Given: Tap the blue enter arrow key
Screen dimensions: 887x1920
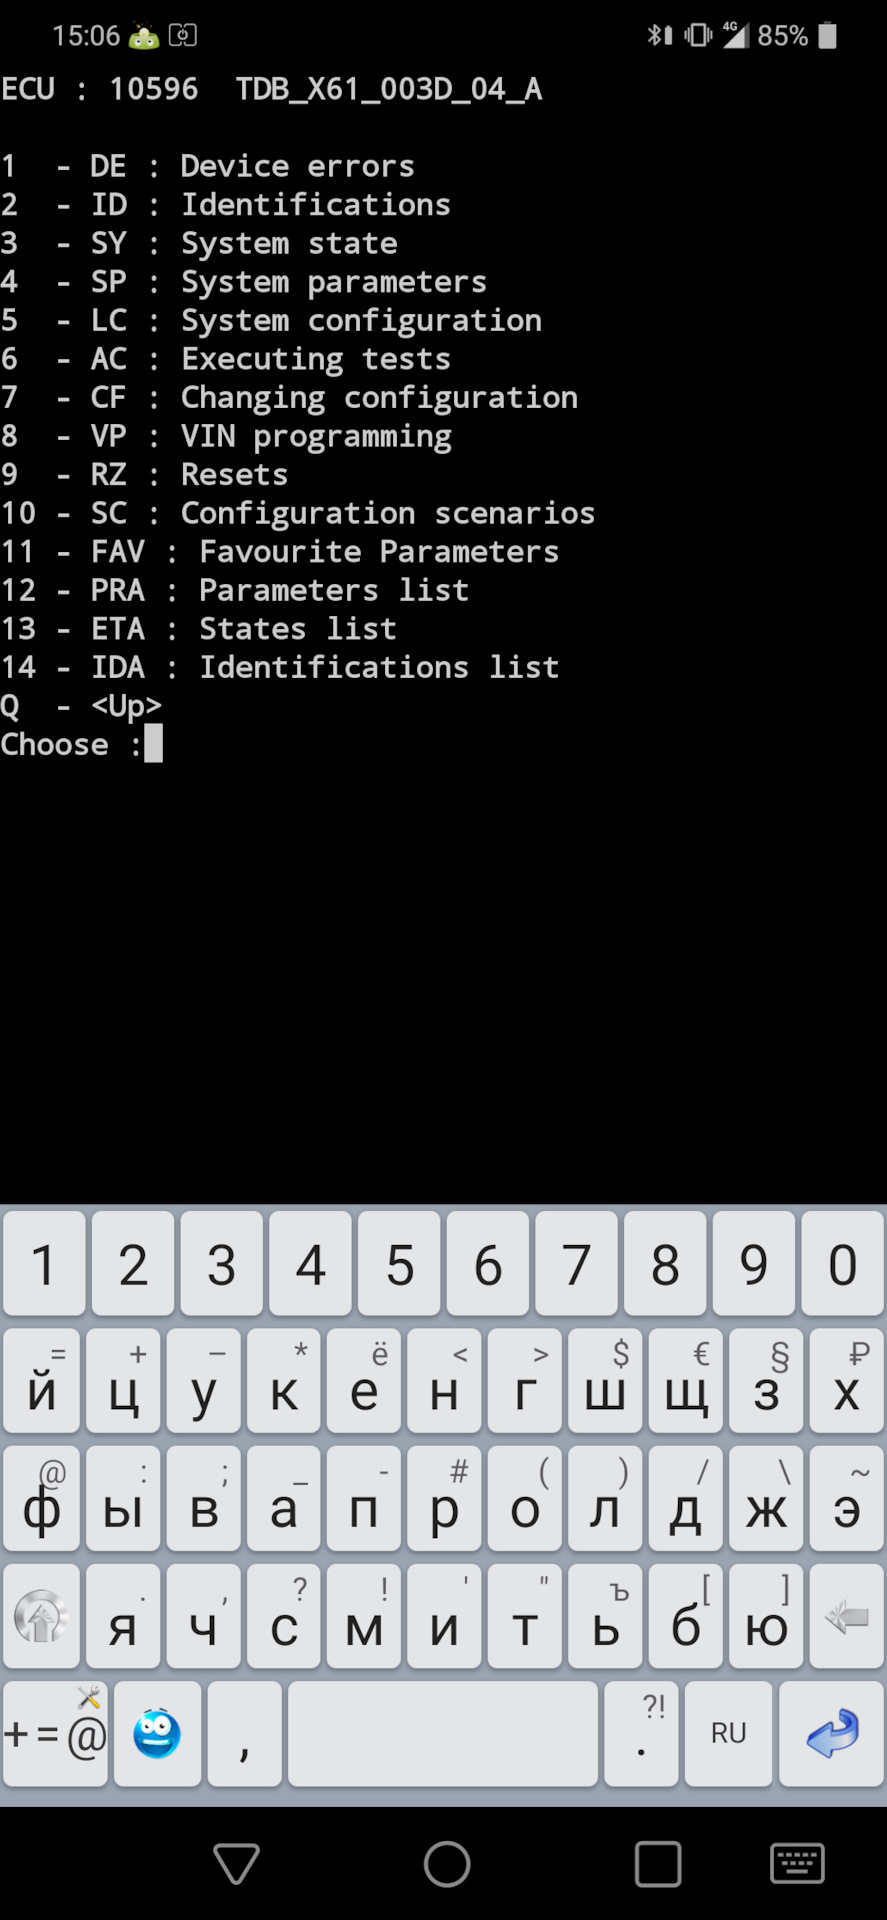Looking at the screenshot, I should coord(832,1733).
